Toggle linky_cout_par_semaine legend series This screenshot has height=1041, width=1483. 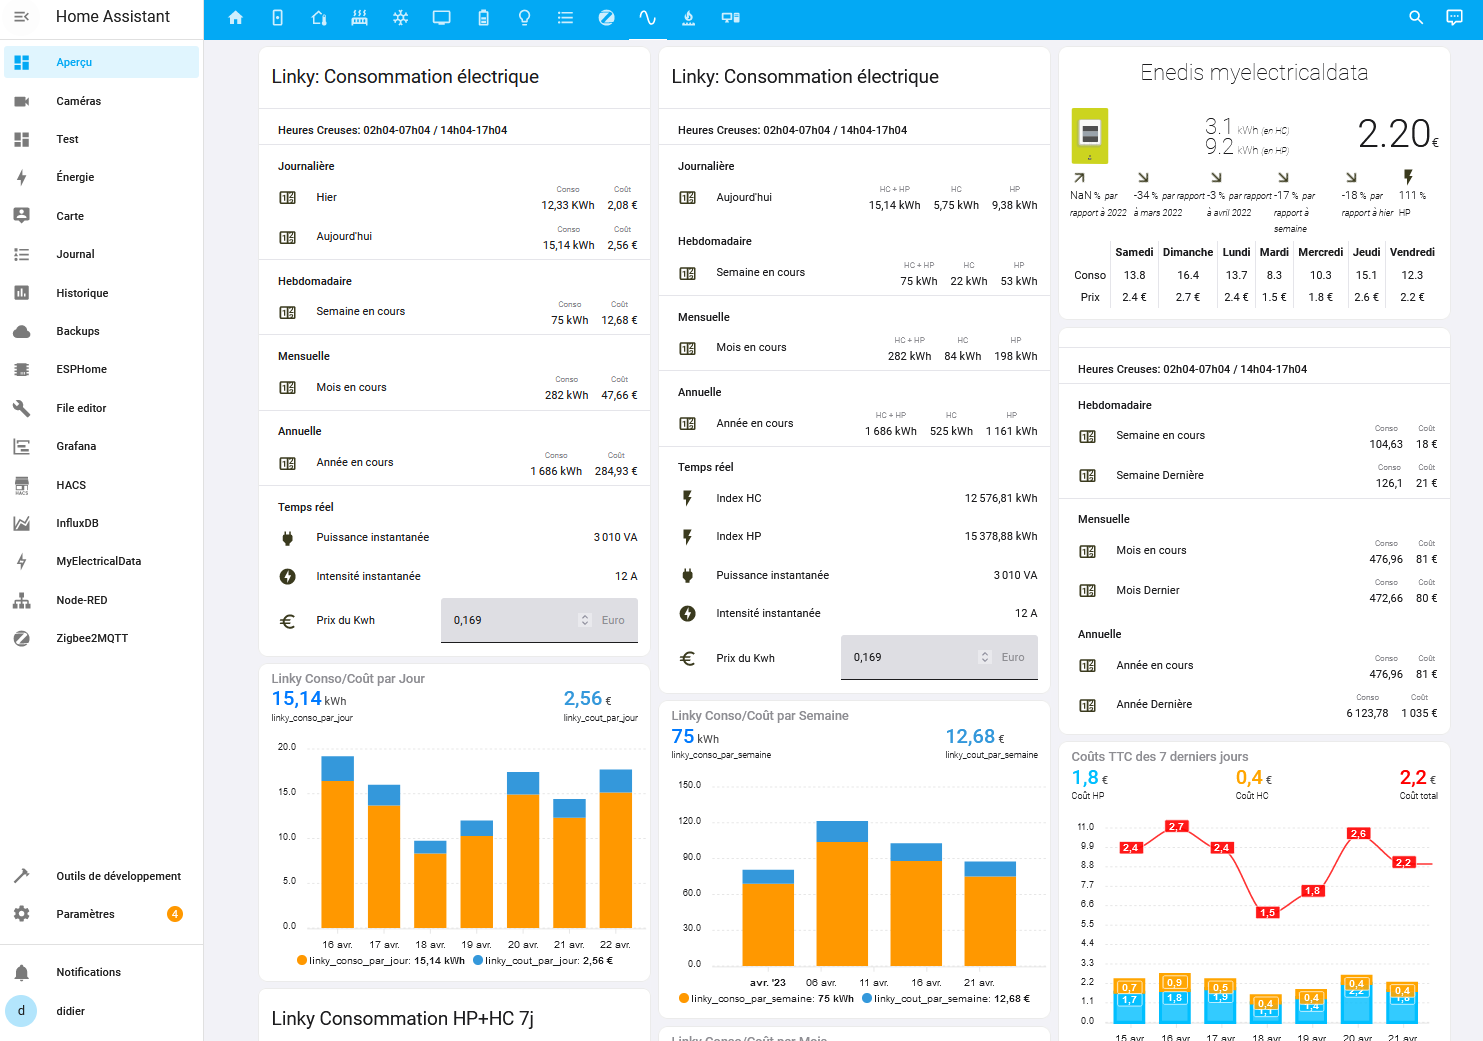950,998
